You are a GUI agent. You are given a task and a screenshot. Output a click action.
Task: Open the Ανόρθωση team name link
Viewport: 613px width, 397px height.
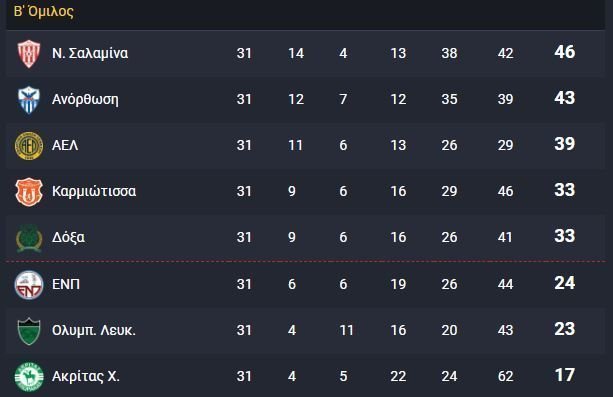point(85,99)
